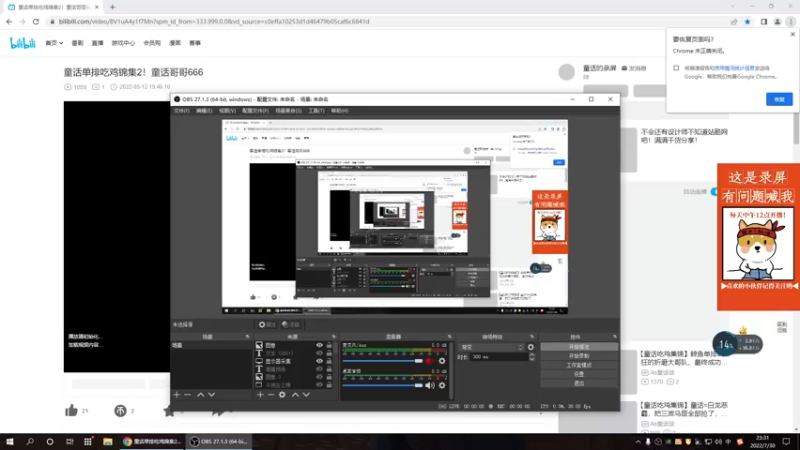This screenshot has width=800, height=450.
Task: Enable 工作室模式 studio mode
Action: 579,365
